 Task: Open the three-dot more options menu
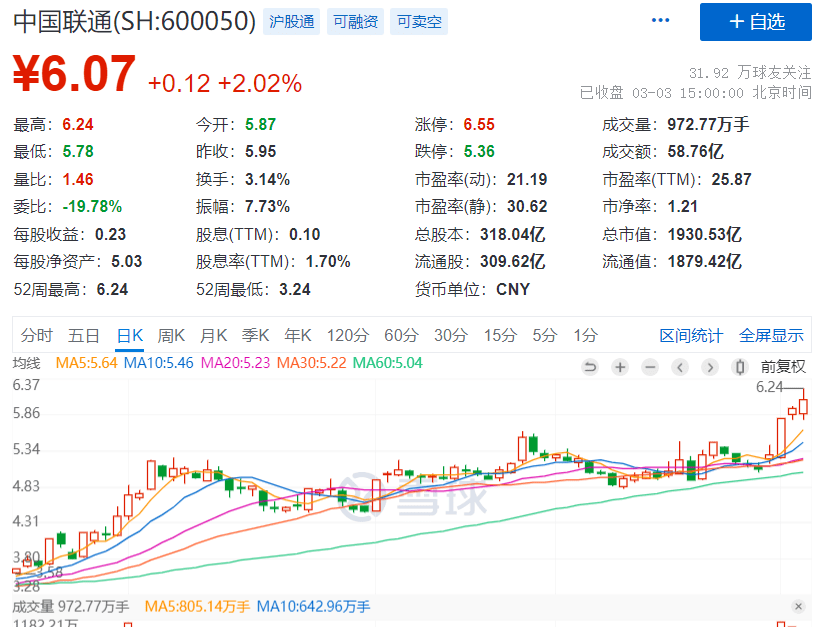point(661,21)
